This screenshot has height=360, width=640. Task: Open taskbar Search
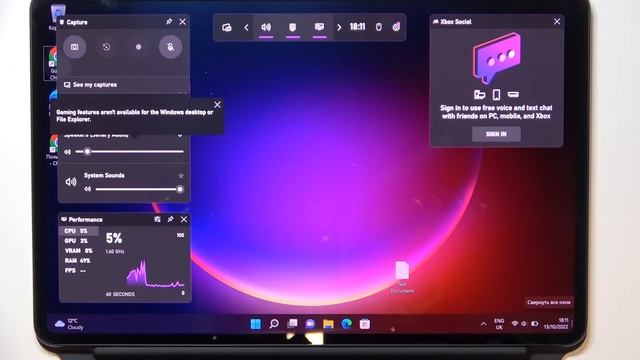pos(274,324)
